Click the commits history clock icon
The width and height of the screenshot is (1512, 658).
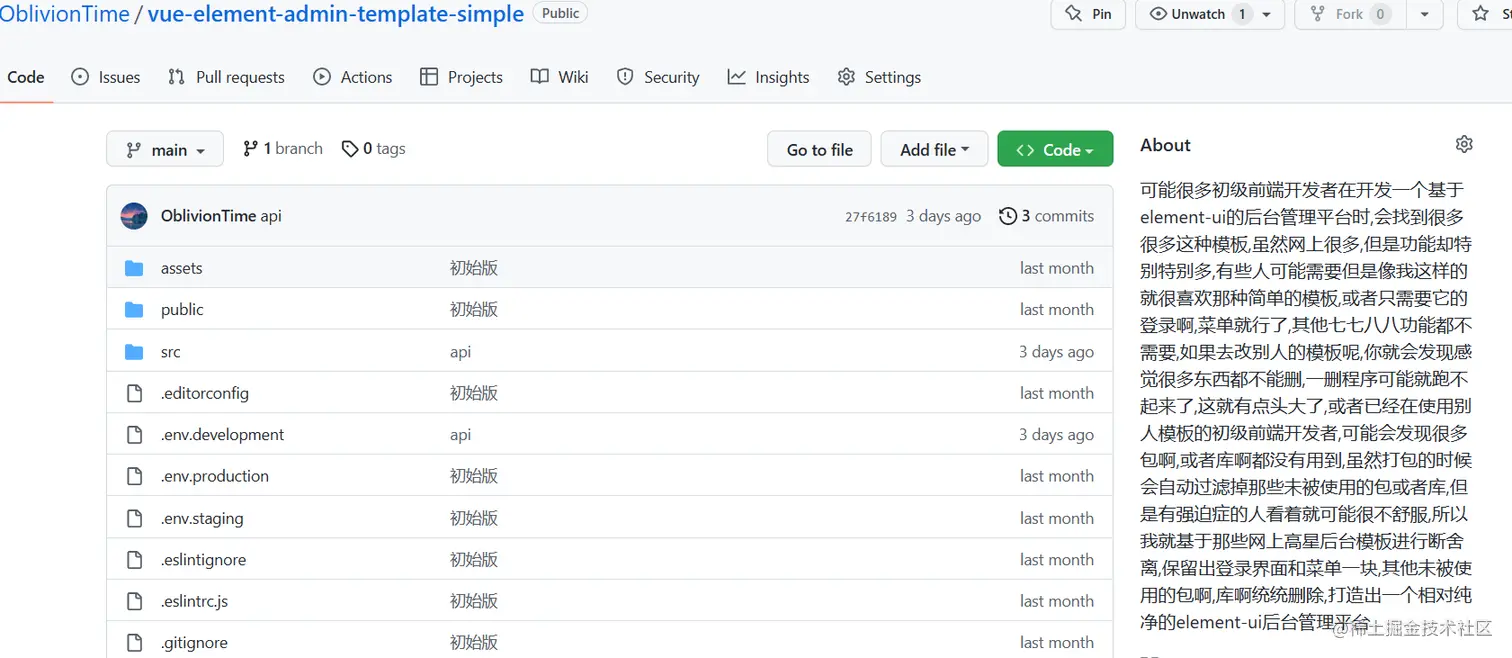click(x=1008, y=216)
